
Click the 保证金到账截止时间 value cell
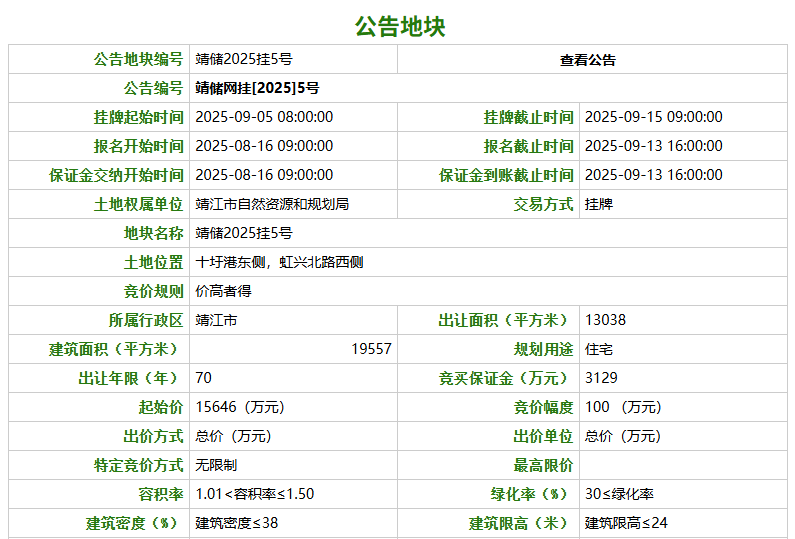[x=683, y=175]
